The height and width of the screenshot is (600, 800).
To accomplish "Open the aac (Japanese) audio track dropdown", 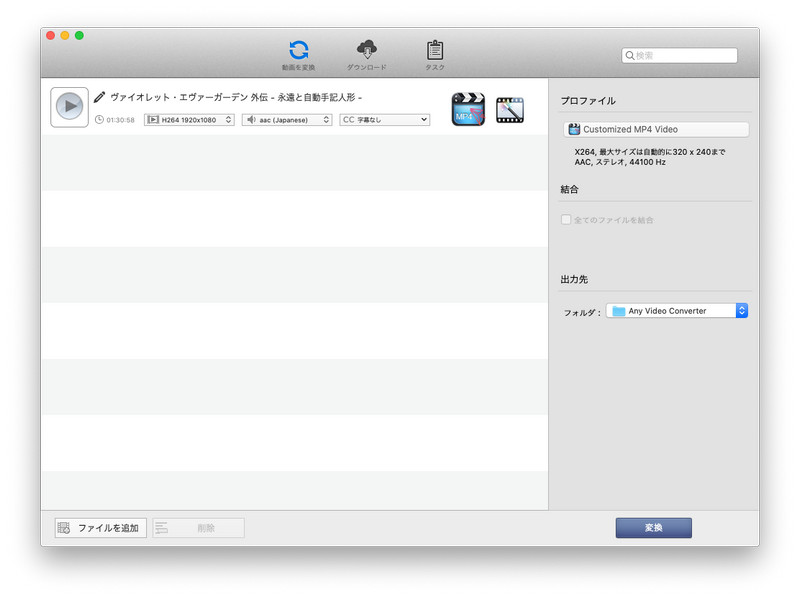I will point(288,120).
